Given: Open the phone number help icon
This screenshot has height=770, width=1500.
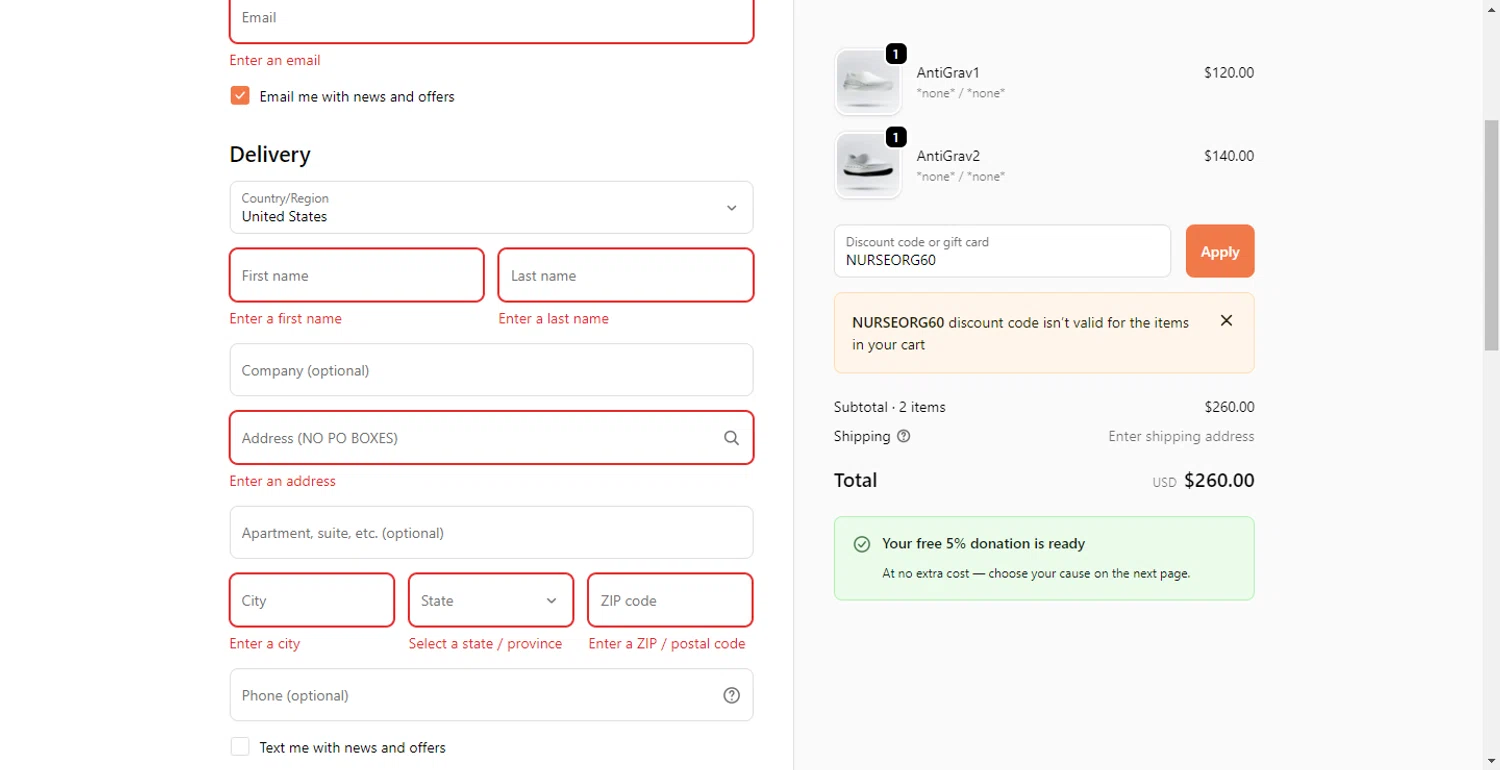Looking at the screenshot, I should pos(732,695).
